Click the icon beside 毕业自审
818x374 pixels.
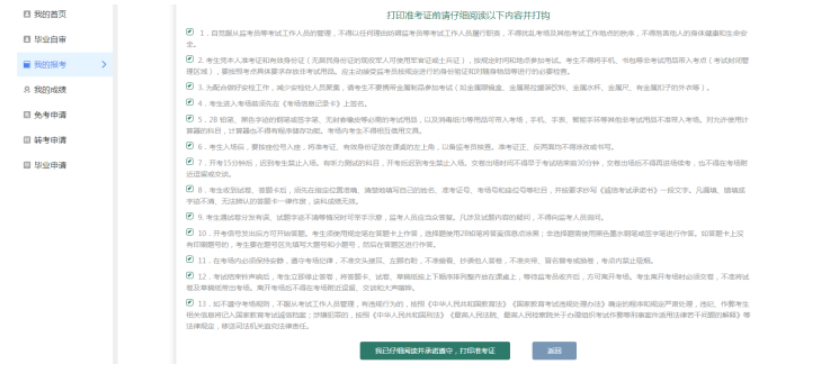click(x=27, y=39)
